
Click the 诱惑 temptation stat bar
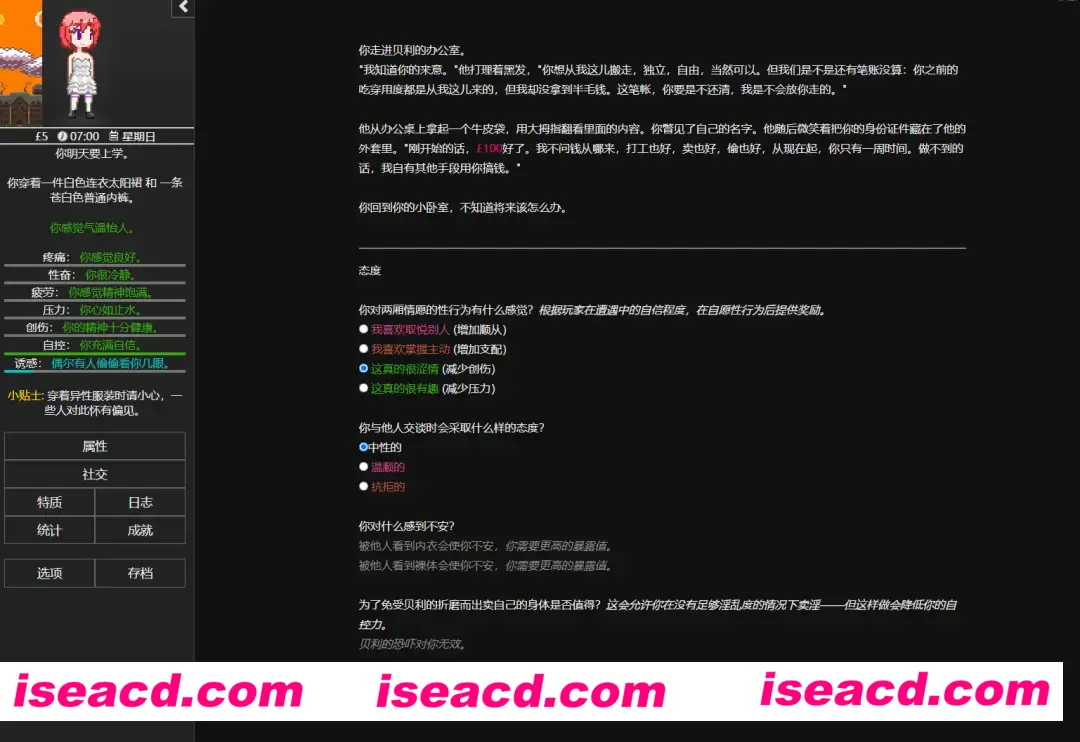coord(95,364)
